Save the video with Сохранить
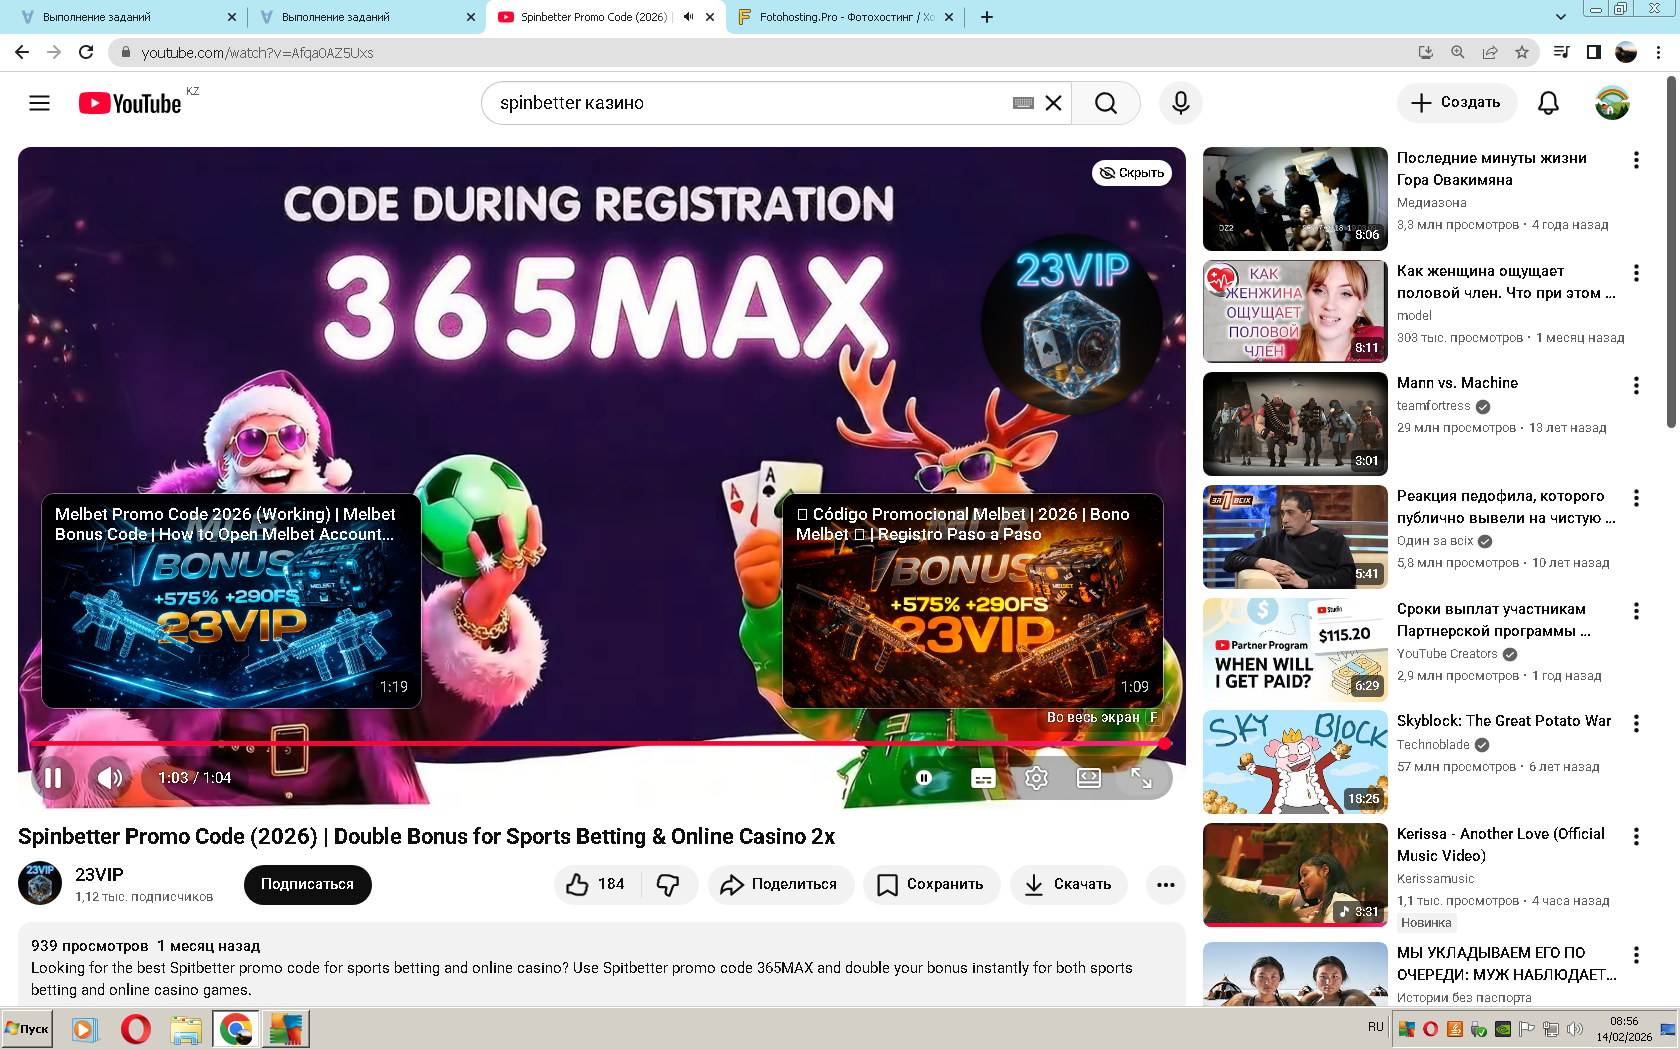Viewport: 1680px width, 1050px height. (932, 884)
